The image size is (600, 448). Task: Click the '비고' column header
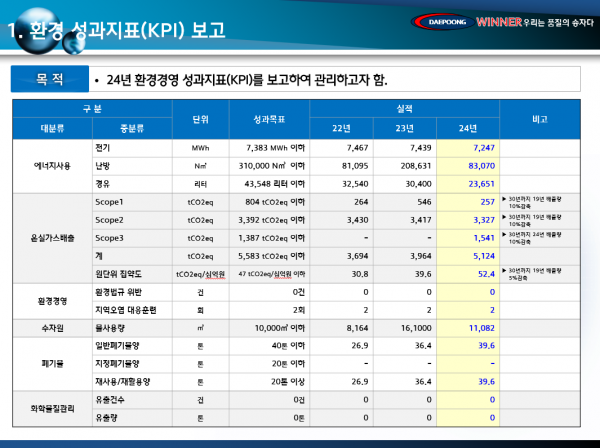540,119
